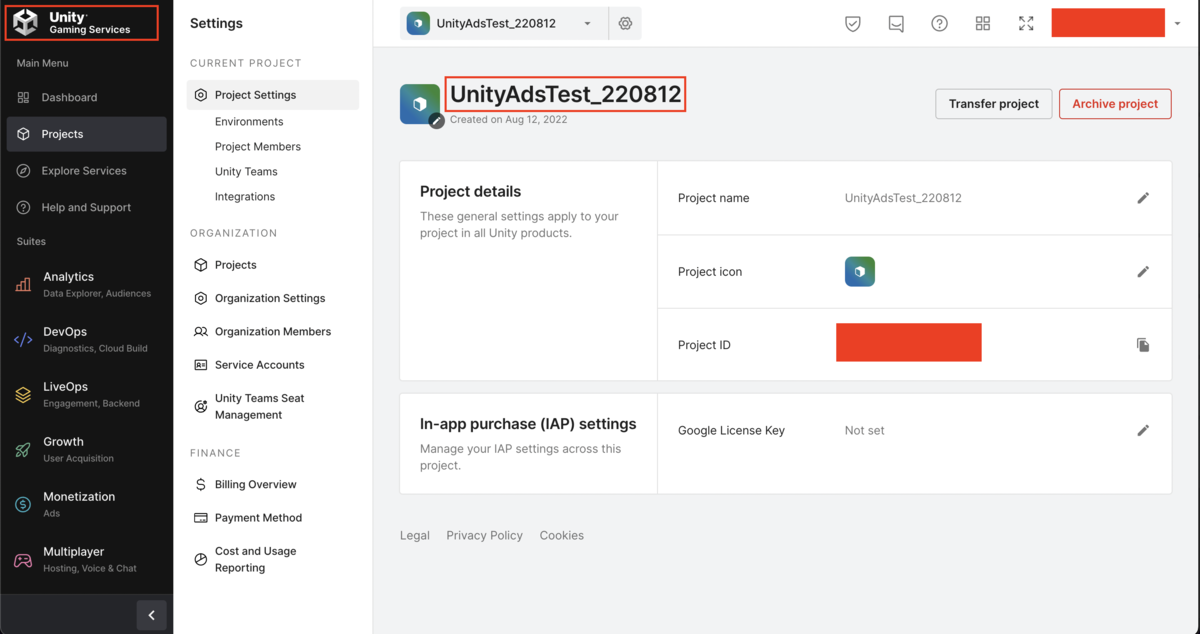Click the gear icon beside project selector

[x=625, y=23]
